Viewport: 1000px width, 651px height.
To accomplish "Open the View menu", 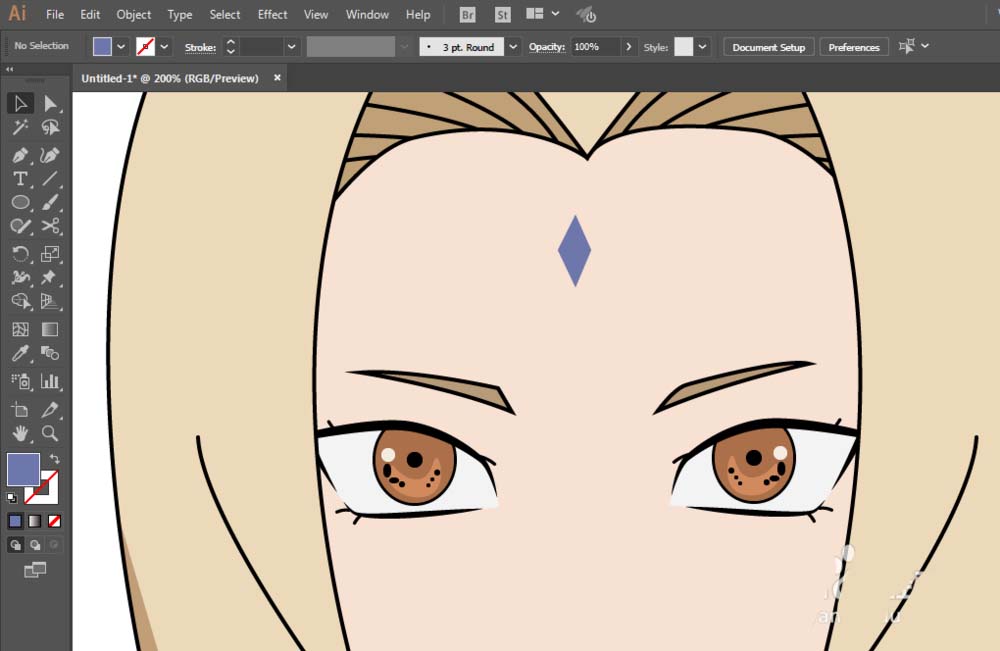I will (x=316, y=14).
